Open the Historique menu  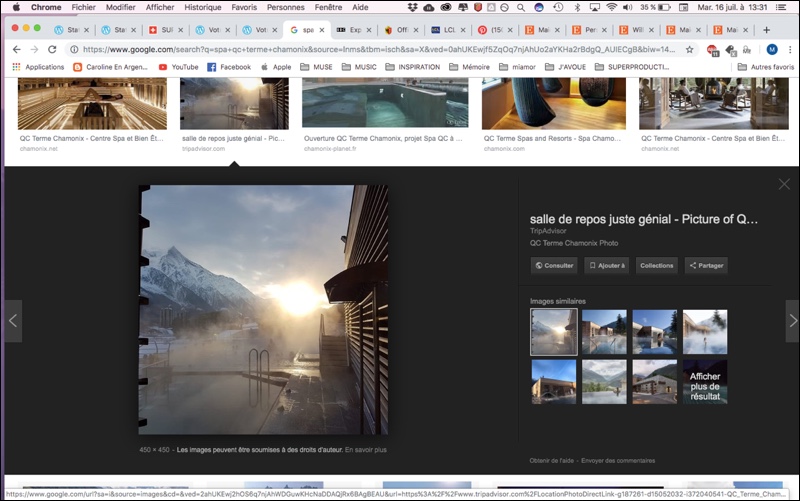(203, 7)
